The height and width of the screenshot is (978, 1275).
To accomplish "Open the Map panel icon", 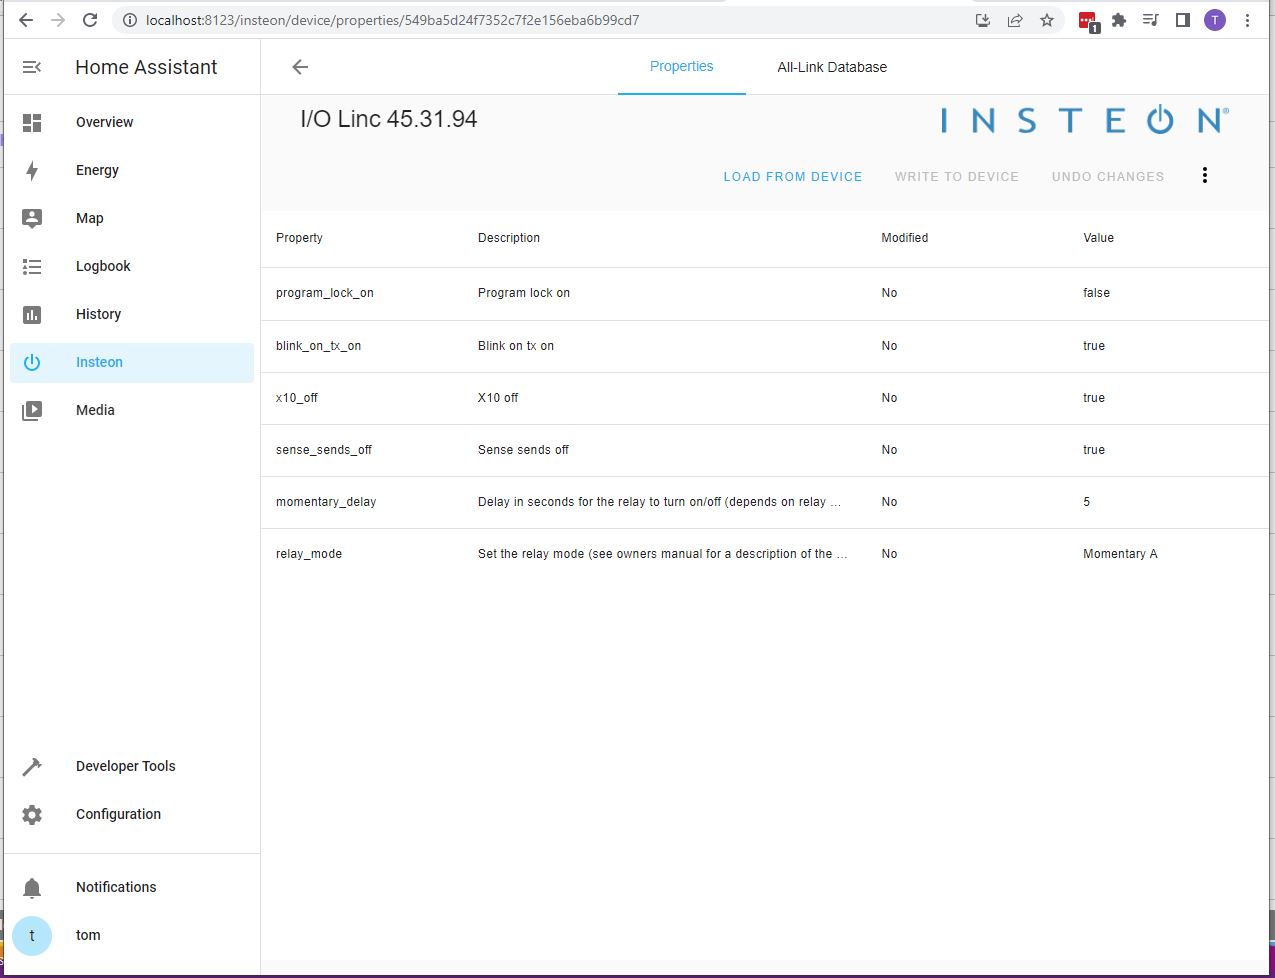I will [31, 217].
